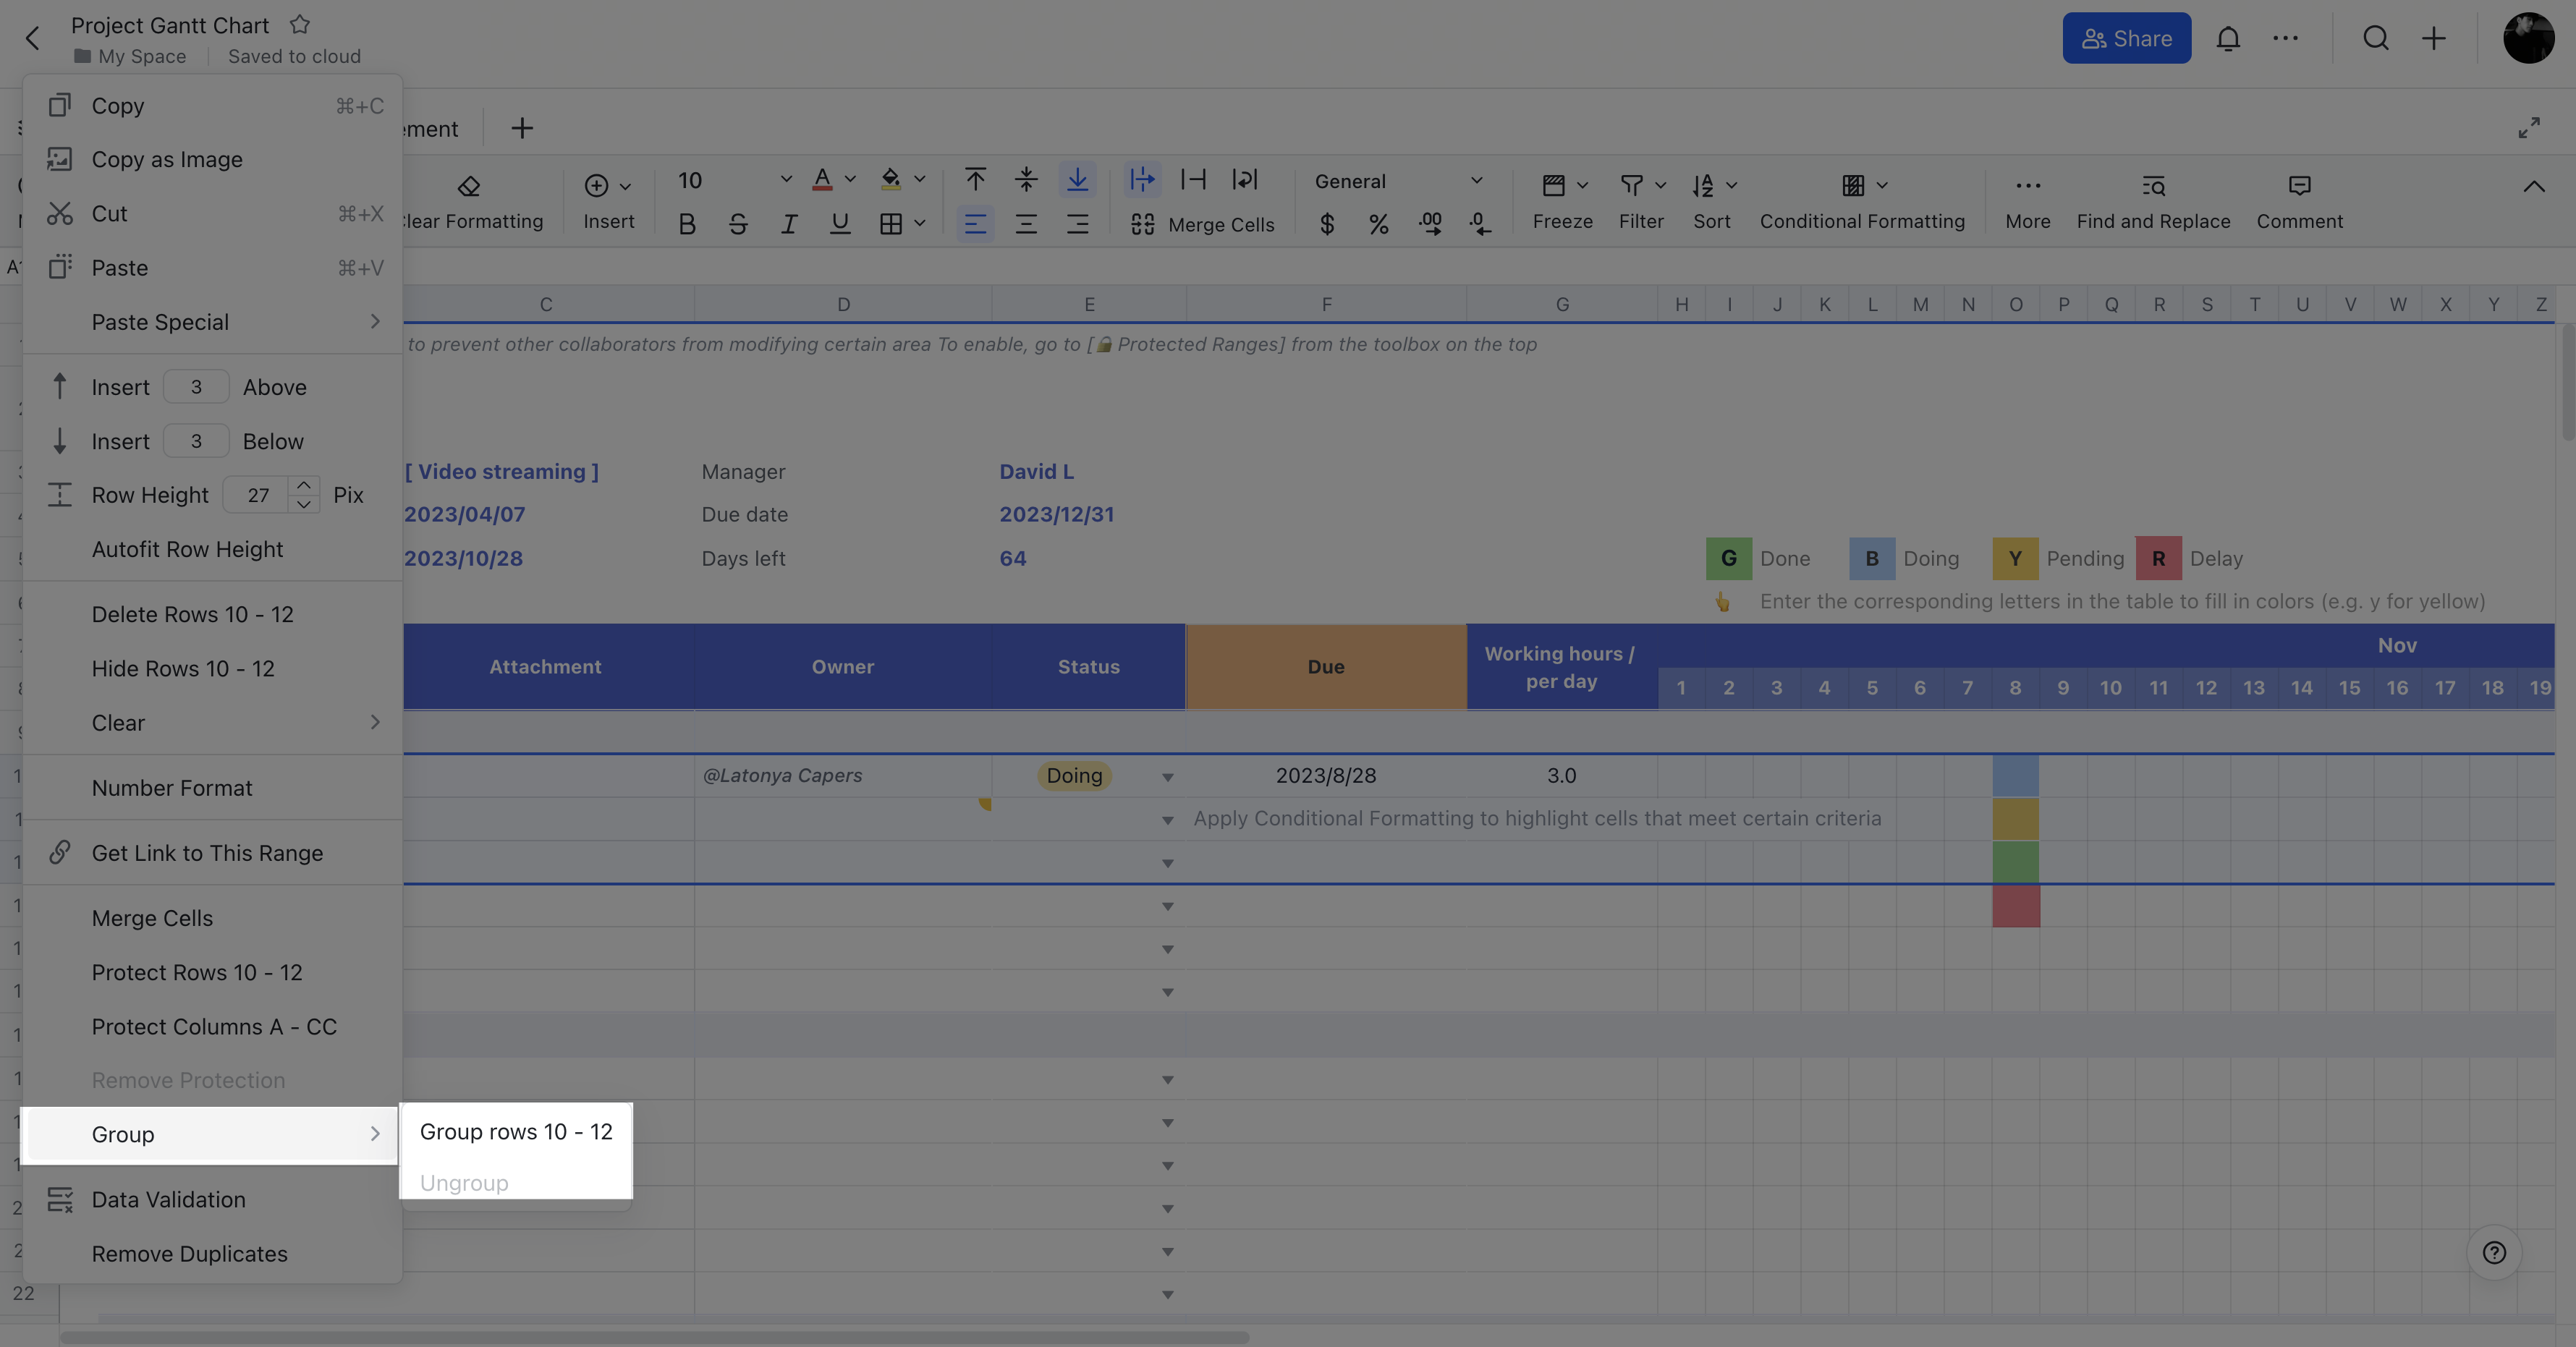Apply currency format with the dollar icon

(x=1327, y=225)
